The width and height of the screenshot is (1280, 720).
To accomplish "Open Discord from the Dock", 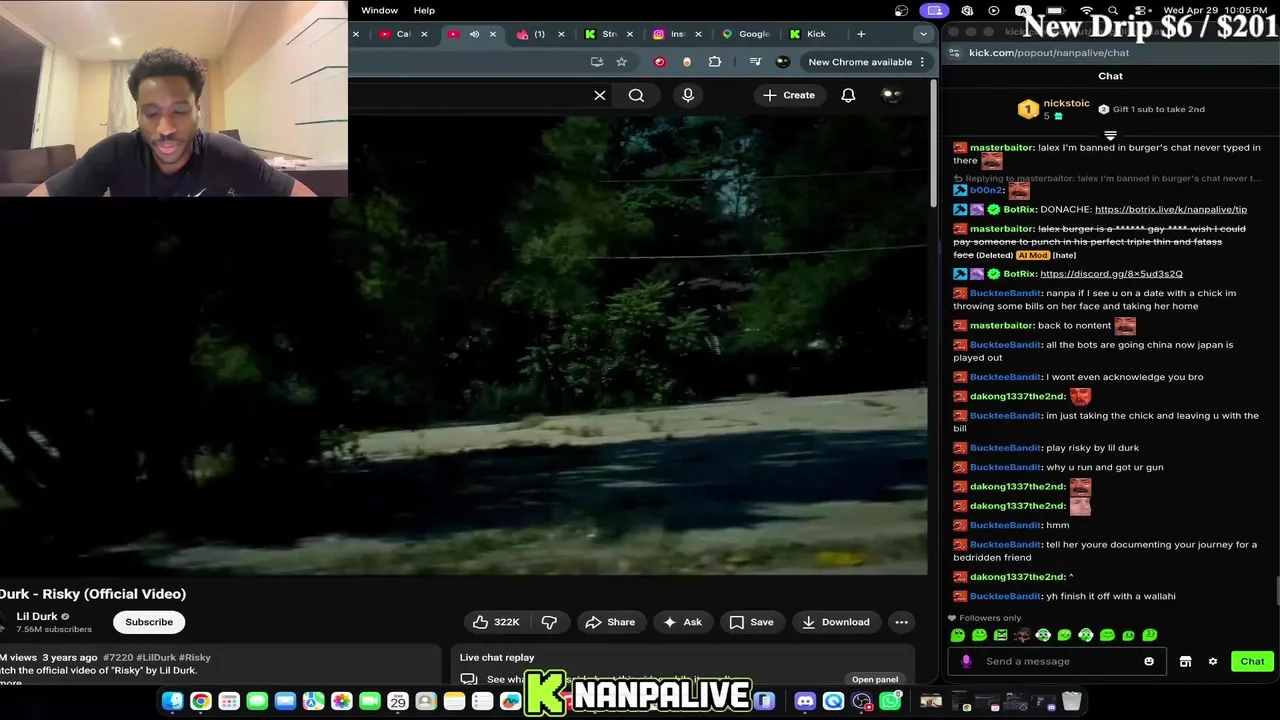I will pyautogui.click(x=805, y=701).
